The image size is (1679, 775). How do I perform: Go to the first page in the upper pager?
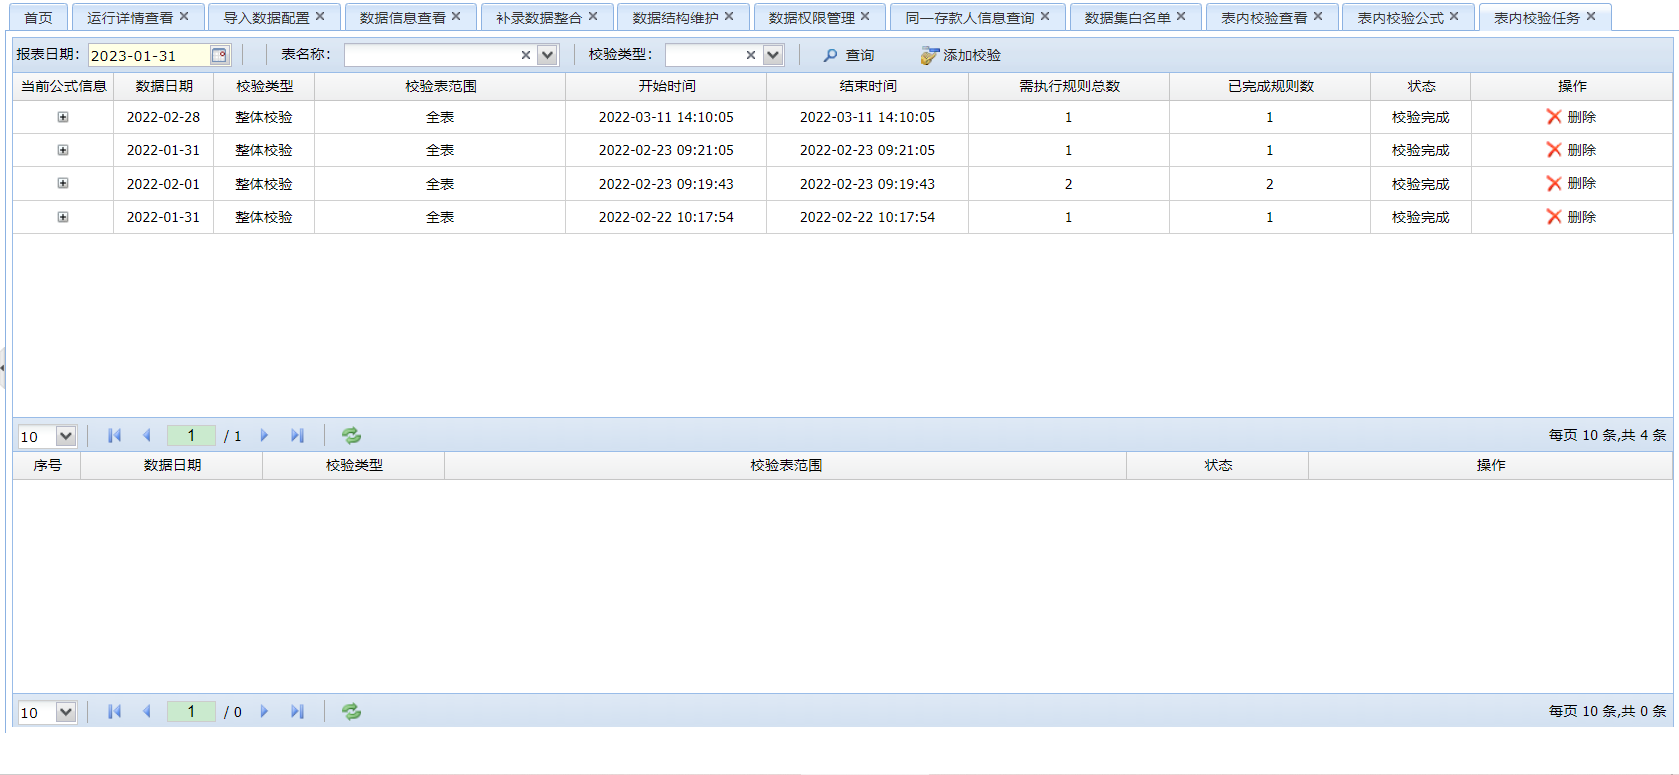(114, 436)
